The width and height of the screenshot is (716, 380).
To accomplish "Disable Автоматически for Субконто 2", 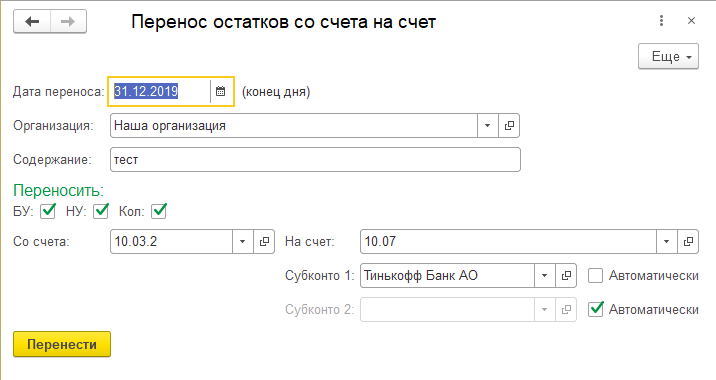I will pyautogui.click(x=595, y=309).
